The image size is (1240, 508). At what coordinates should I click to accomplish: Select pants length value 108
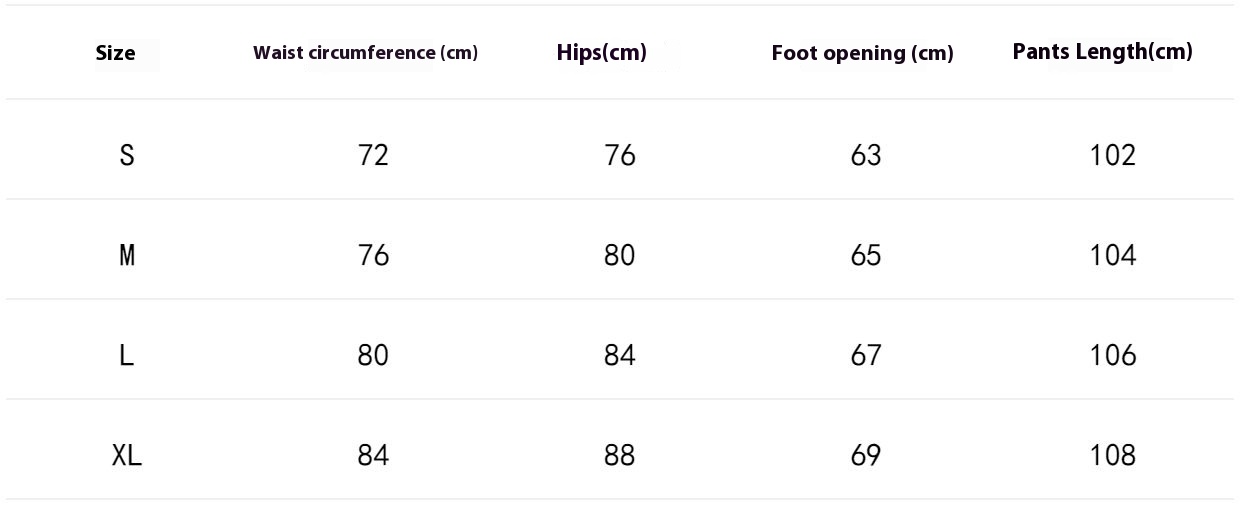point(1113,455)
